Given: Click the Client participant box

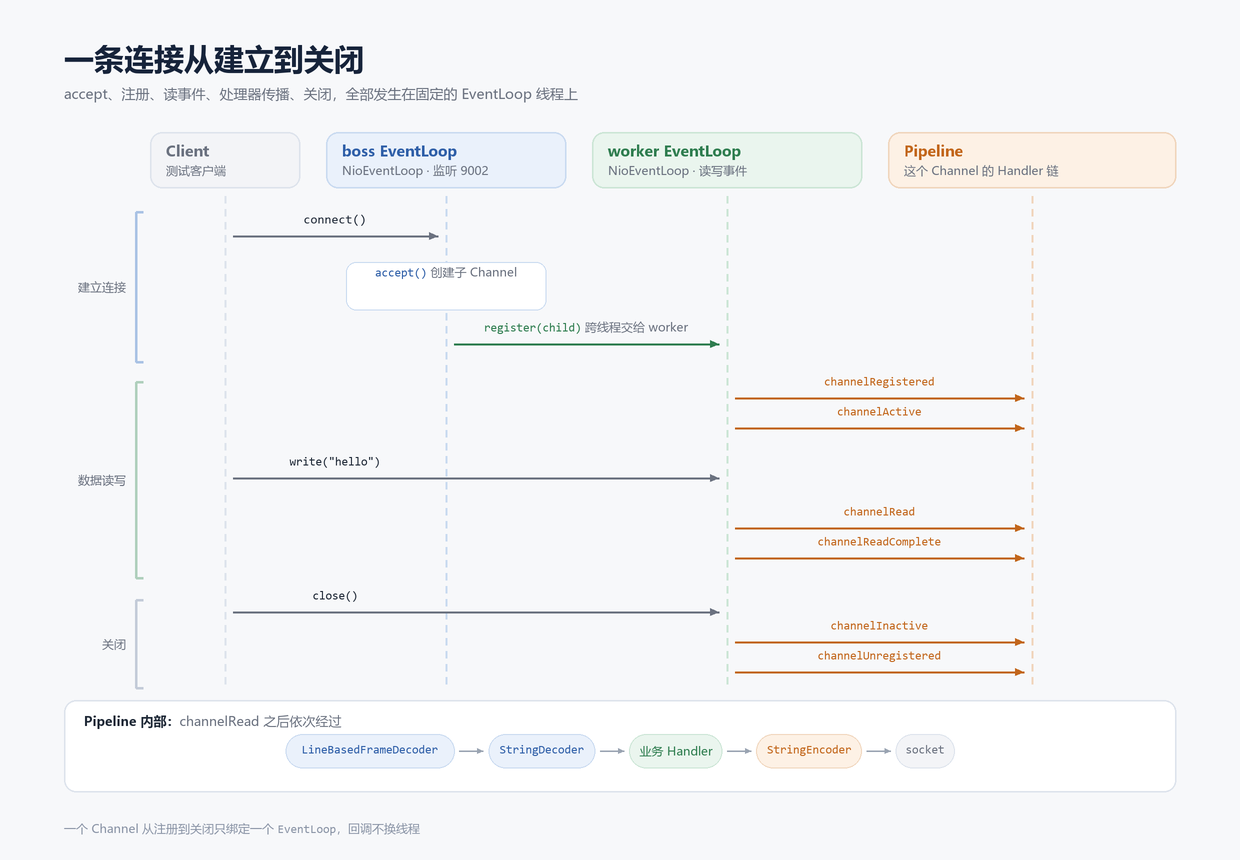Looking at the screenshot, I should pos(225,160).
